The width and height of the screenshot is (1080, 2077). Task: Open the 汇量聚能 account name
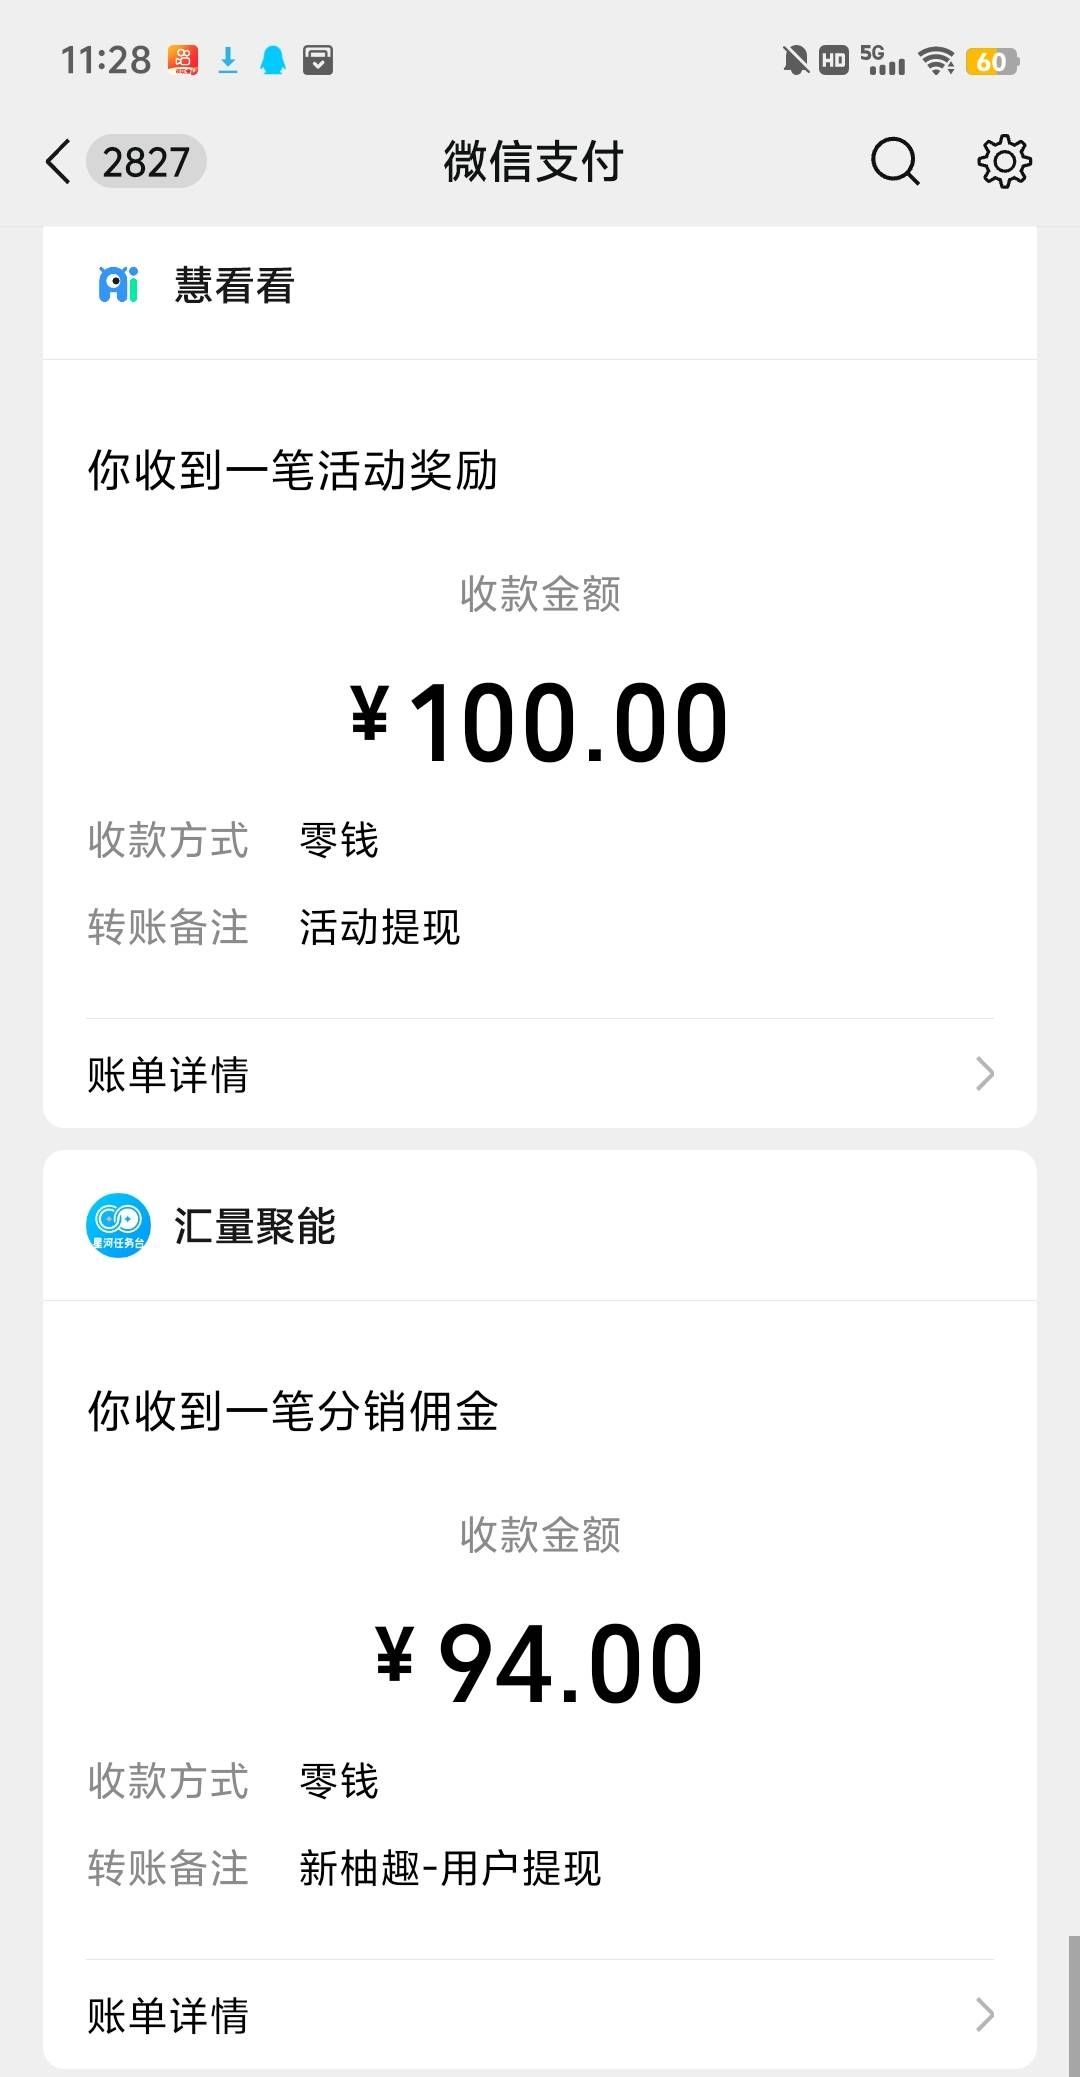255,1226
